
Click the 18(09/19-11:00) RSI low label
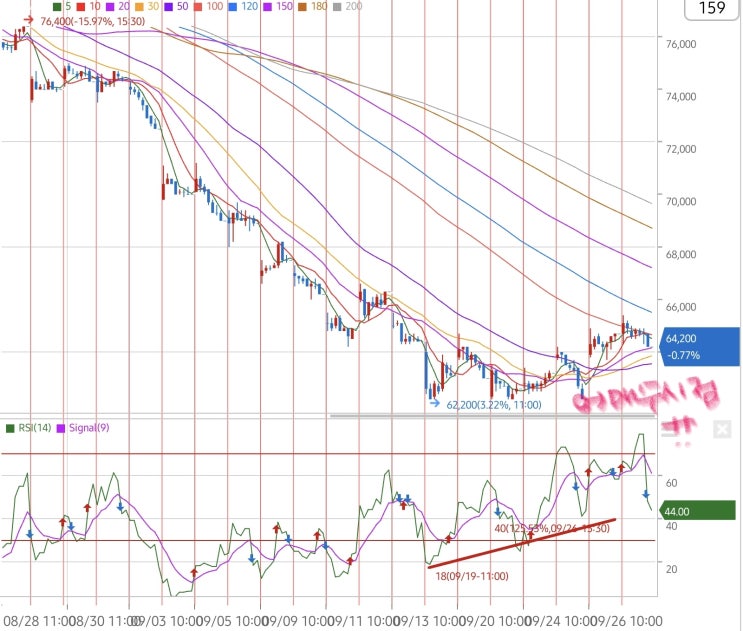(x=472, y=576)
